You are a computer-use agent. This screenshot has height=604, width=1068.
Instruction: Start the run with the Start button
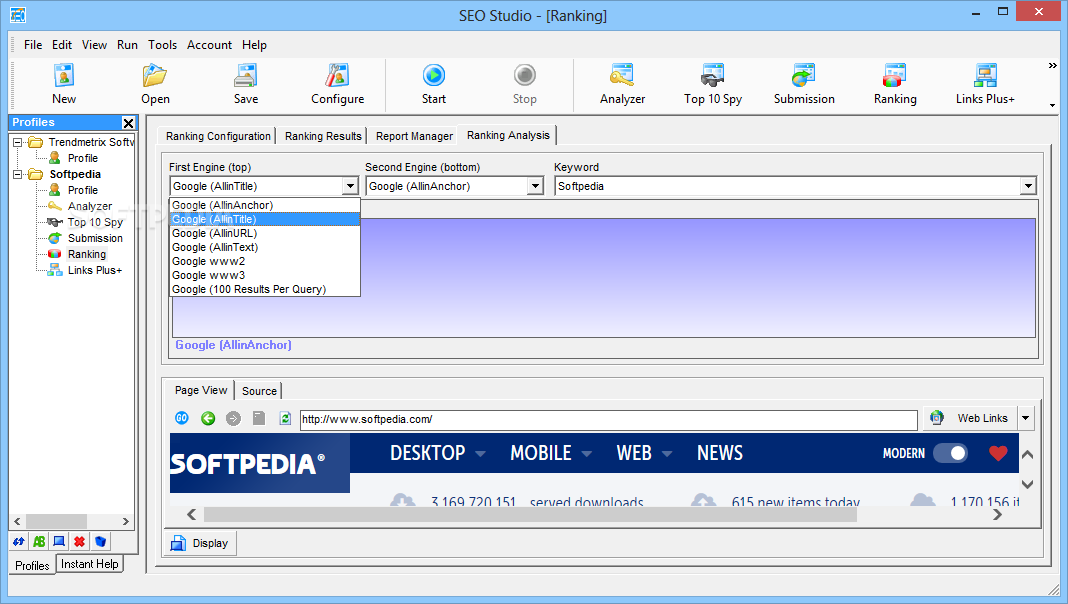tap(434, 84)
